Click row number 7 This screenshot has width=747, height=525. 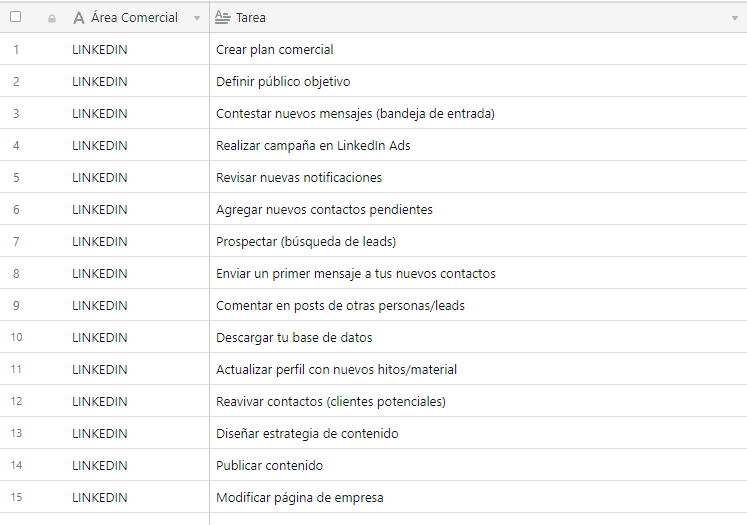coord(16,242)
